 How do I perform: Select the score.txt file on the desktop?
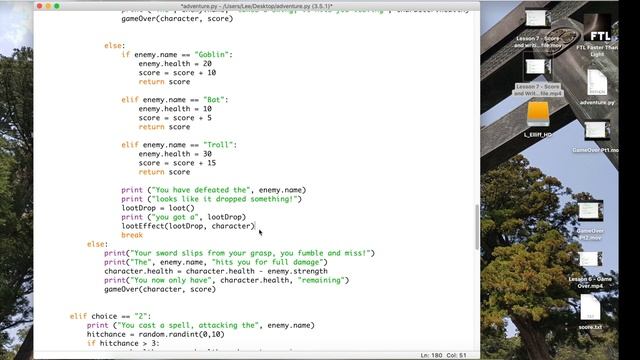(590, 312)
